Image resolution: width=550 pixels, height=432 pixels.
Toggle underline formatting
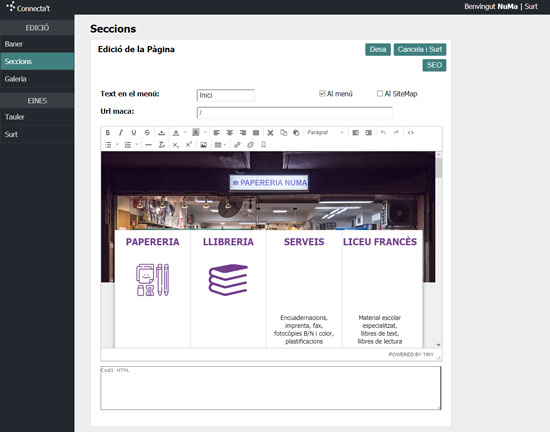[x=134, y=133]
